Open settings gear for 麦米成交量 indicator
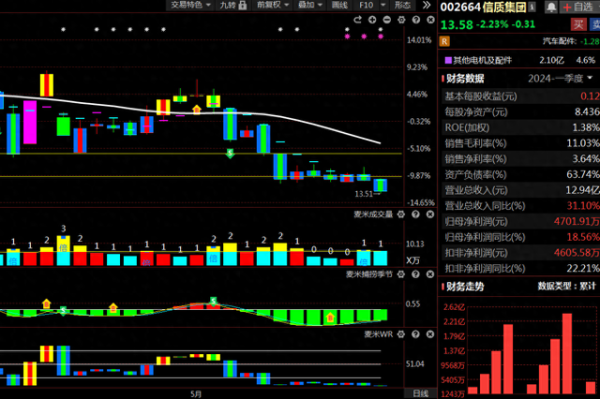Image resolution: width=600 pixels, height=399 pixels. (x=401, y=214)
